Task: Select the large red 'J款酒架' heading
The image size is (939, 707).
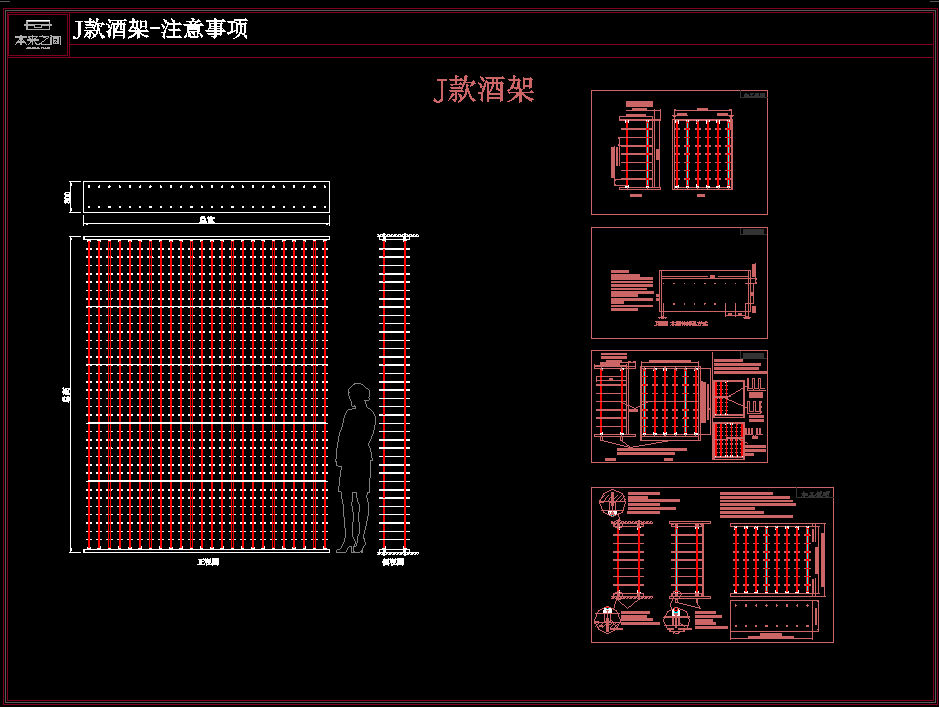Action: tap(484, 90)
